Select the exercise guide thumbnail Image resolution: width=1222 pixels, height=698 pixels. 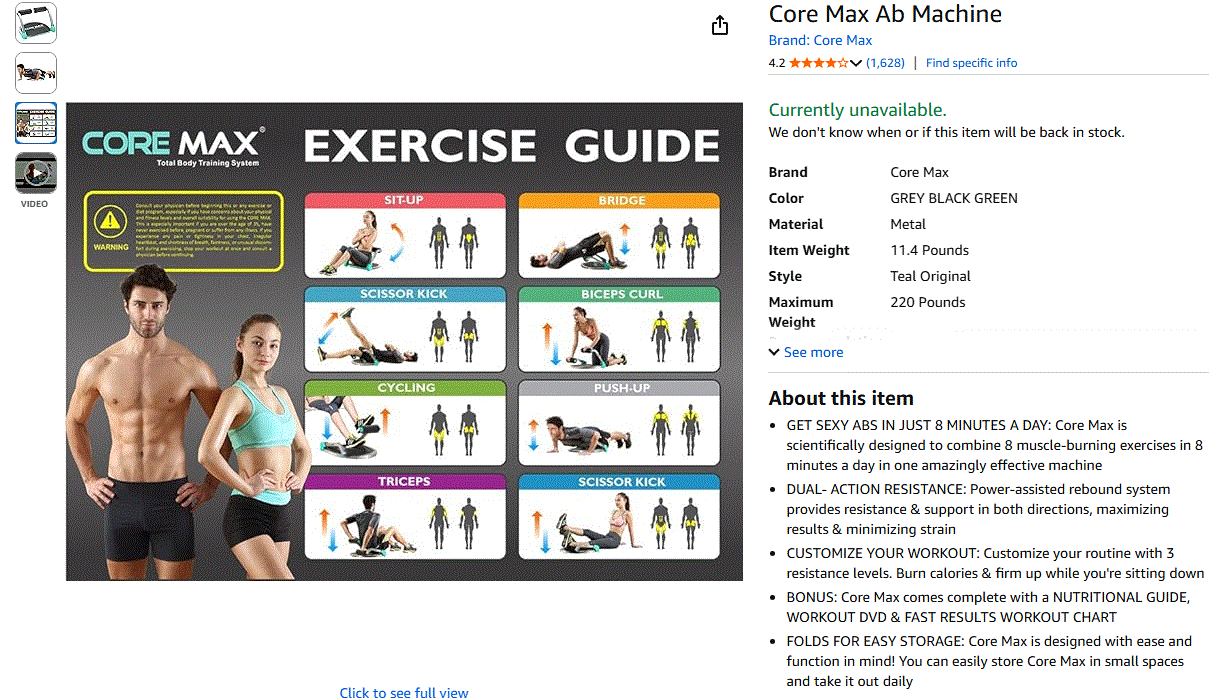coord(36,123)
